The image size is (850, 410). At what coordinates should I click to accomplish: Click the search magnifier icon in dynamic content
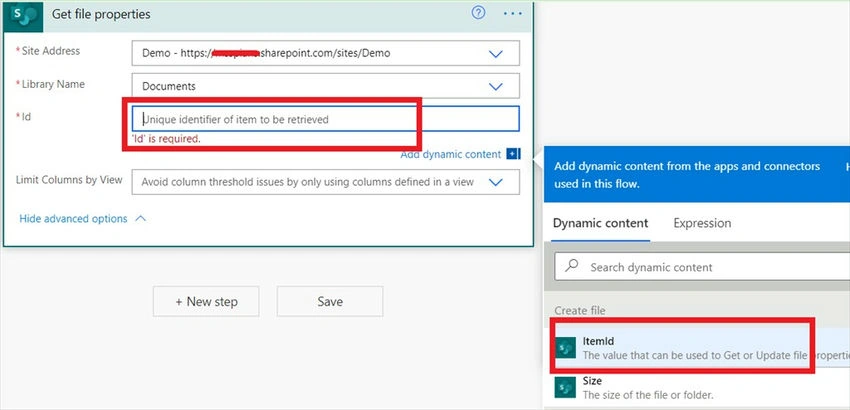[x=571, y=266]
